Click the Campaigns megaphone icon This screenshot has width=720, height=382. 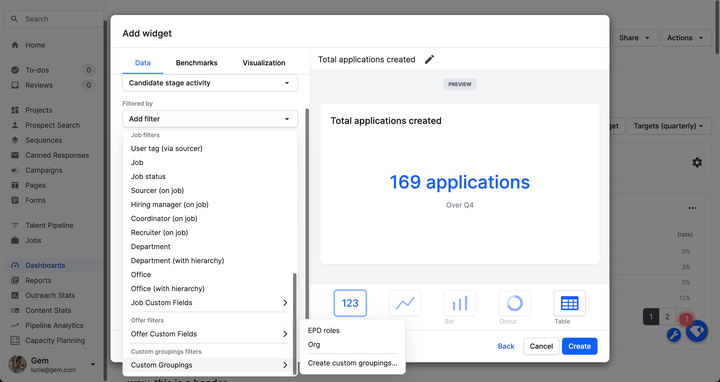point(15,170)
